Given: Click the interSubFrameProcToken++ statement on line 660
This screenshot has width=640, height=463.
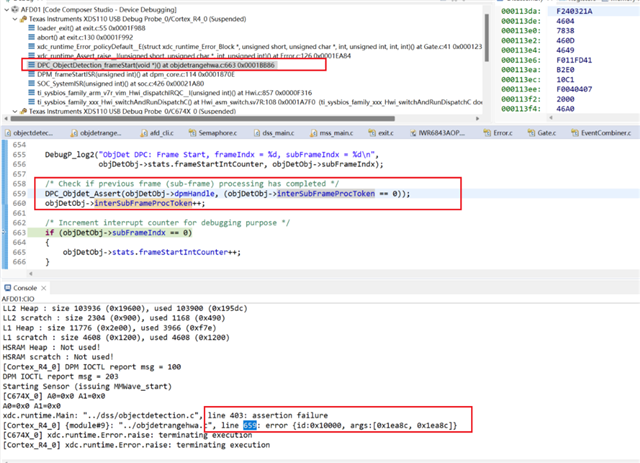Looking at the screenshot, I should pos(125,203).
